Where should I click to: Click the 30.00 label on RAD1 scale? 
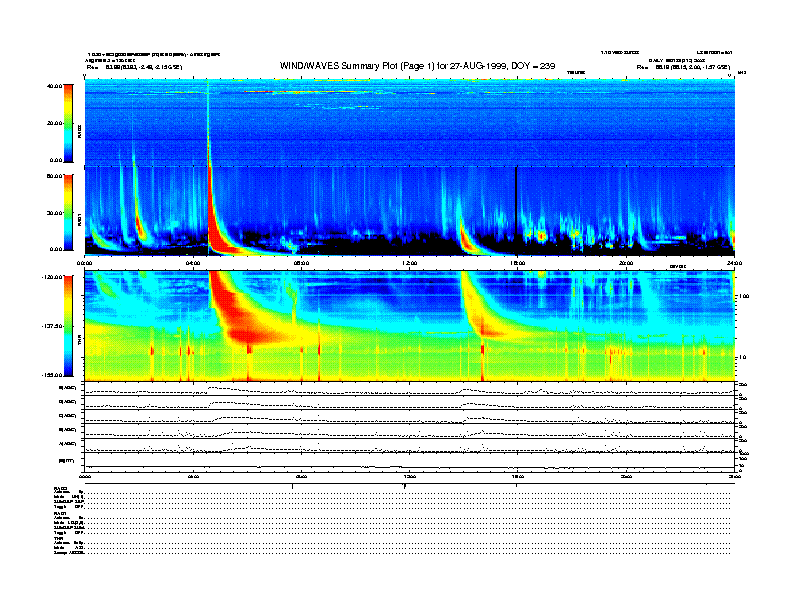click(54, 213)
